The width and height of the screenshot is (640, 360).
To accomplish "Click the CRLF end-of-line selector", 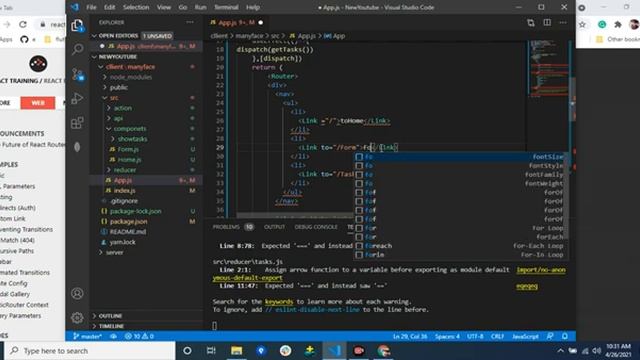I will 497,336.
